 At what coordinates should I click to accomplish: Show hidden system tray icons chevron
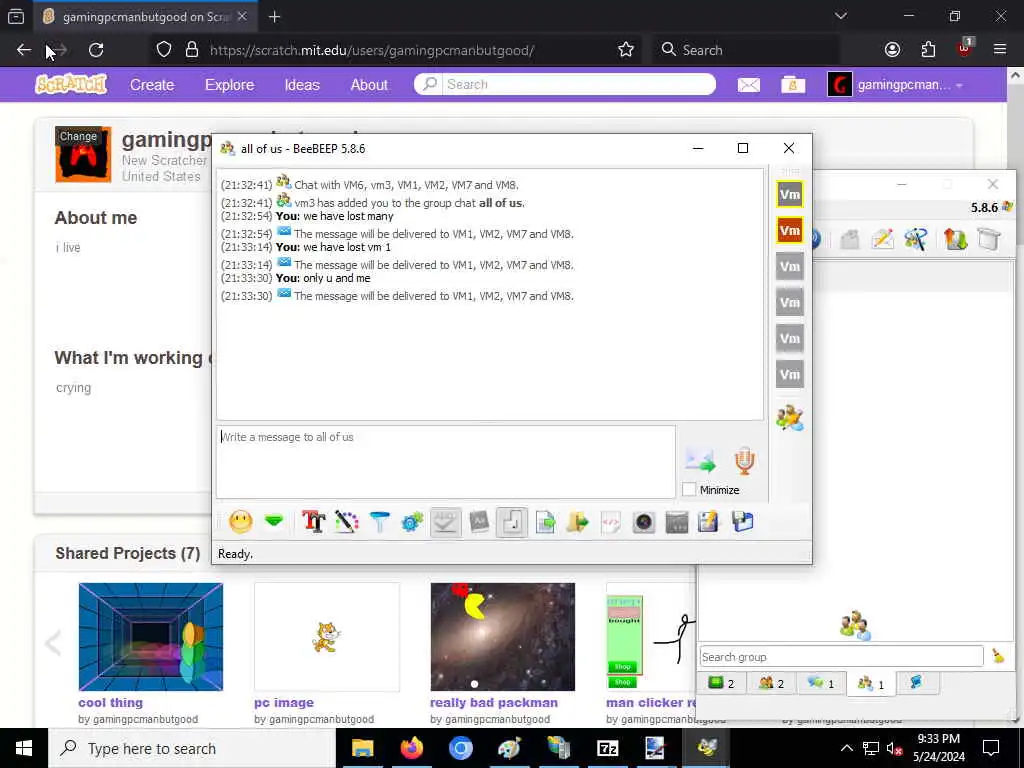[846, 748]
